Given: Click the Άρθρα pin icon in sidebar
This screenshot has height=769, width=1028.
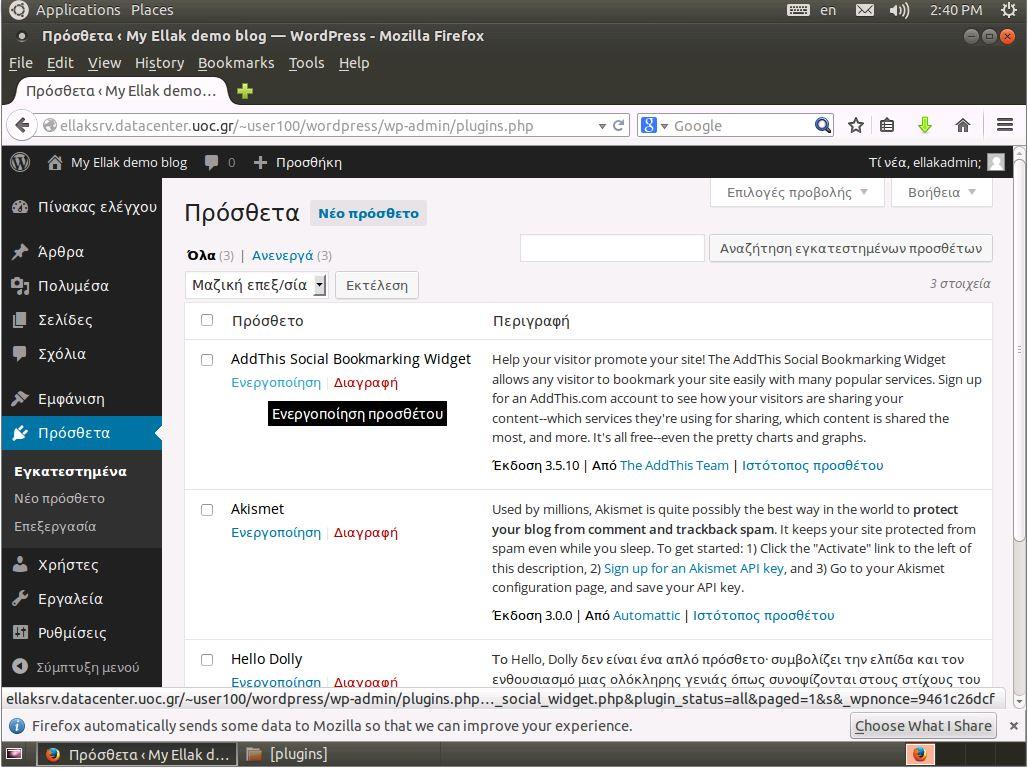Looking at the screenshot, I should pyautogui.click(x=20, y=252).
